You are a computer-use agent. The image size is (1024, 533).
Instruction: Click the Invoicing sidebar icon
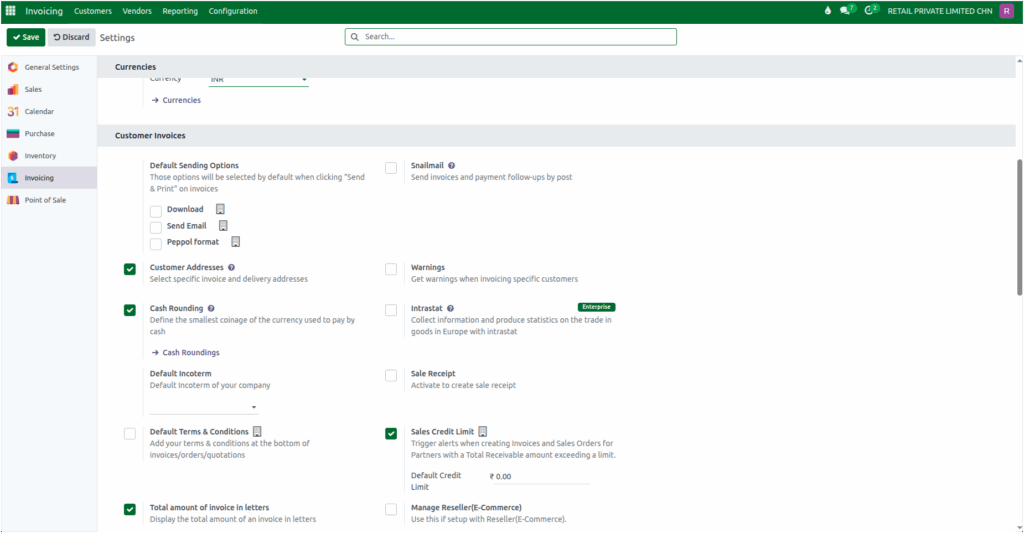[x=13, y=178]
